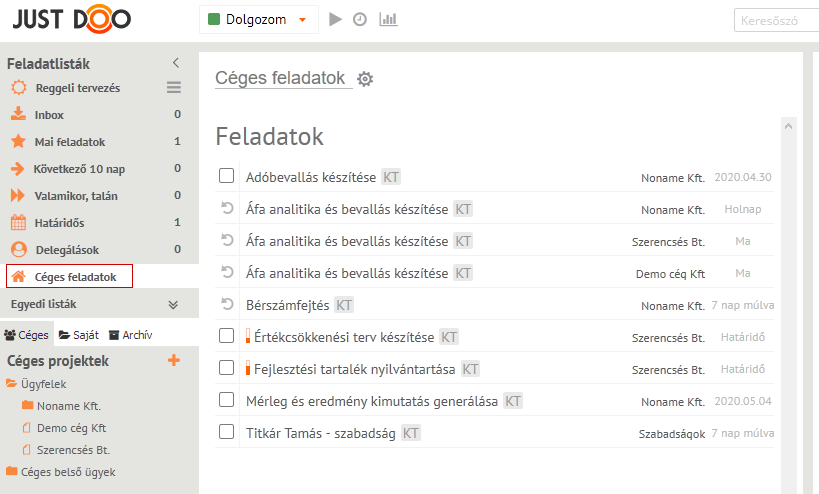Click date 2020.05.04 on Mérleg row

click(x=743, y=402)
